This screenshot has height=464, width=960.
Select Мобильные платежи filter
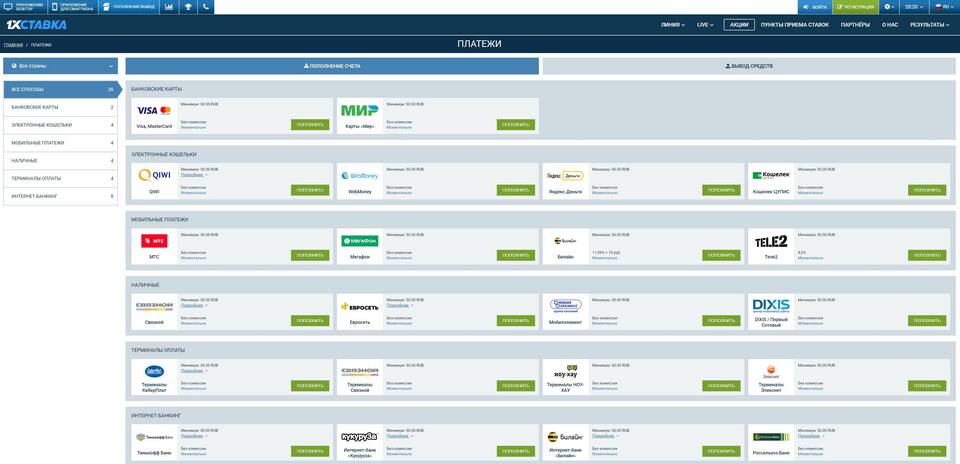pos(60,143)
